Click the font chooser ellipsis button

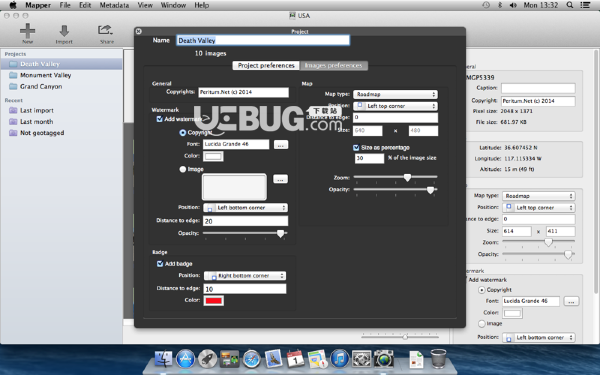coord(280,145)
